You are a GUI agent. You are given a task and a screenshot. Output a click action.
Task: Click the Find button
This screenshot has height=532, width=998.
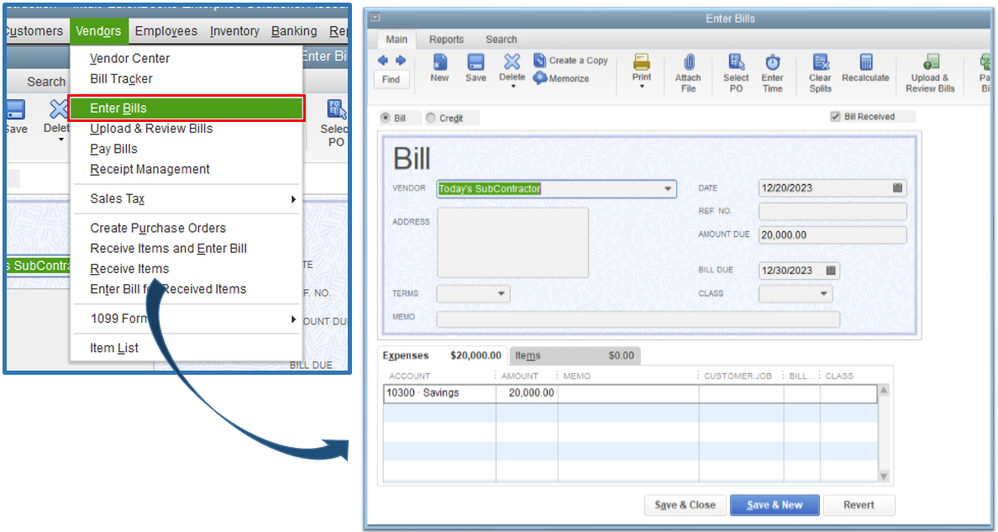pyautogui.click(x=391, y=80)
